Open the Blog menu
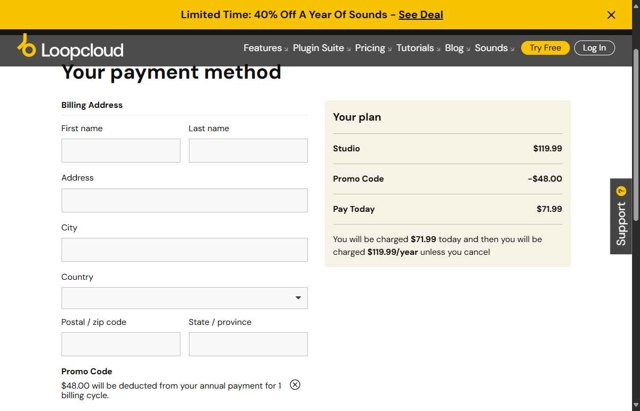The width and height of the screenshot is (640, 411). [457, 48]
